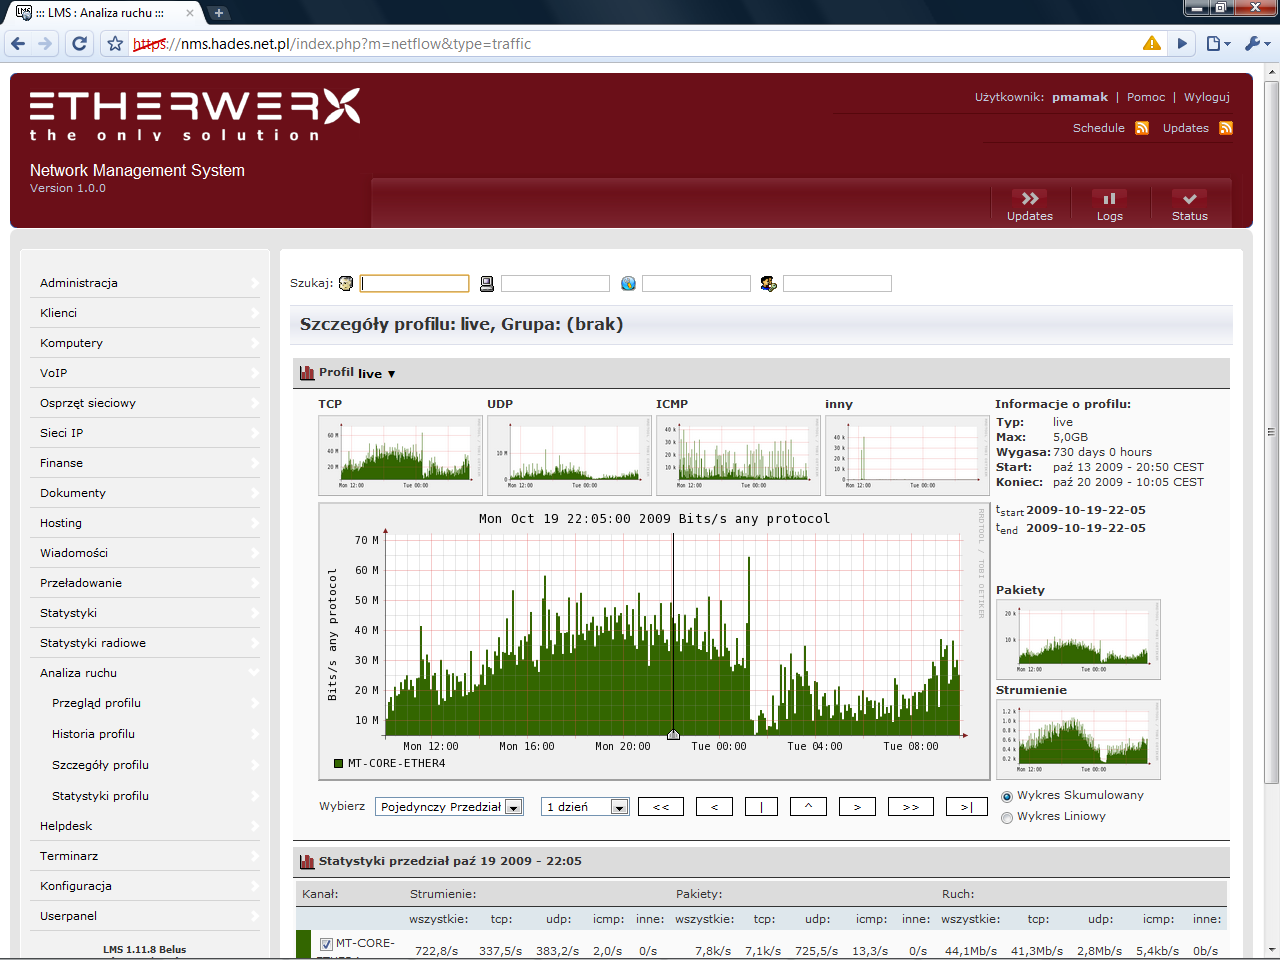
Task: Click the << rewind time button
Action: point(661,807)
